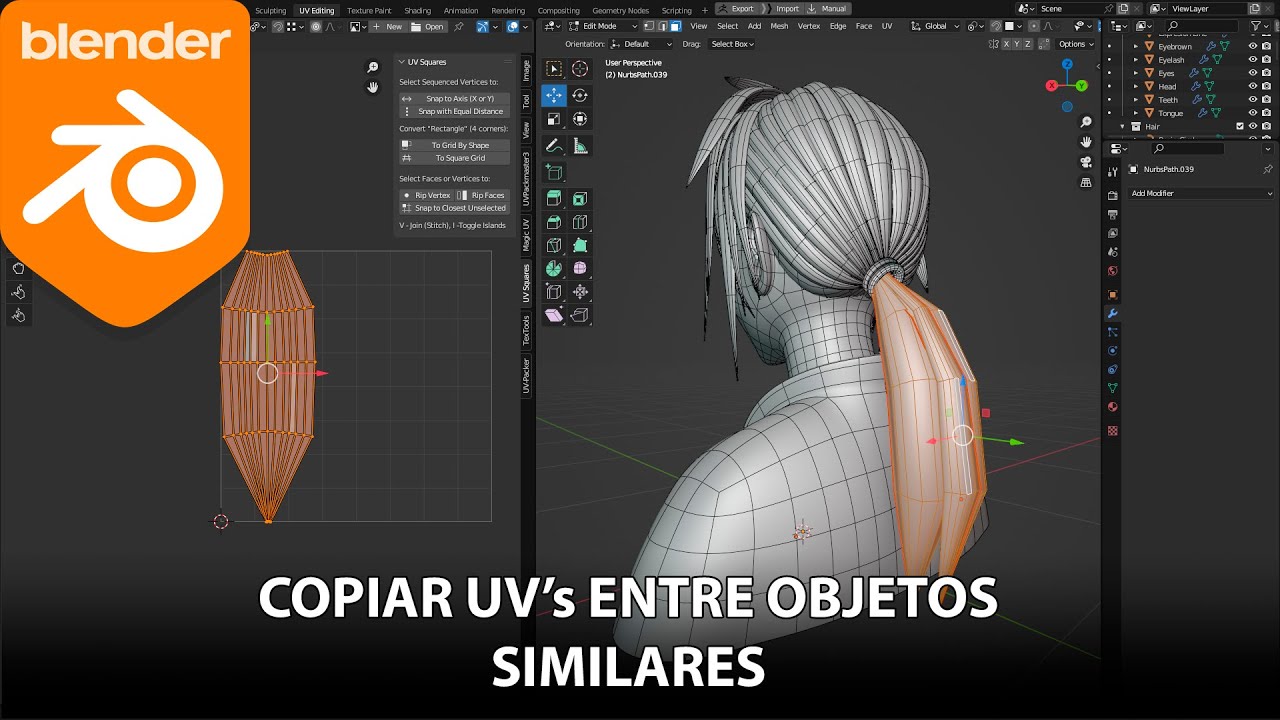Select the Transform tool in viewport
1280x720 pixels.
580,119
